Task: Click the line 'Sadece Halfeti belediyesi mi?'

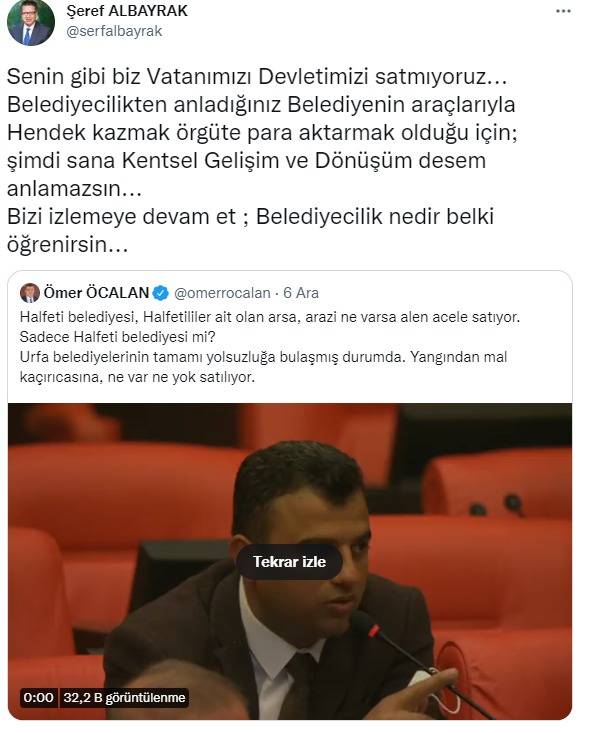Action: 118,337
